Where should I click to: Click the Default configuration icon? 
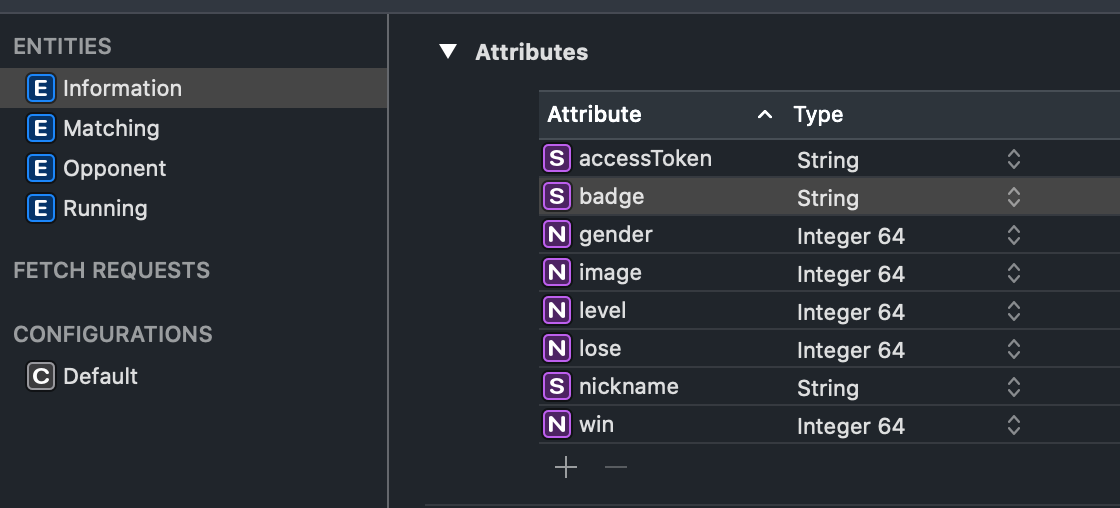pos(41,376)
